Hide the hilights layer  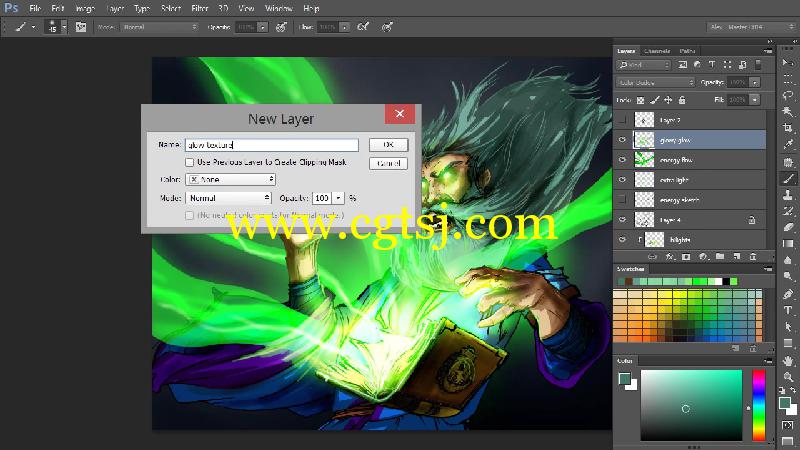622,239
